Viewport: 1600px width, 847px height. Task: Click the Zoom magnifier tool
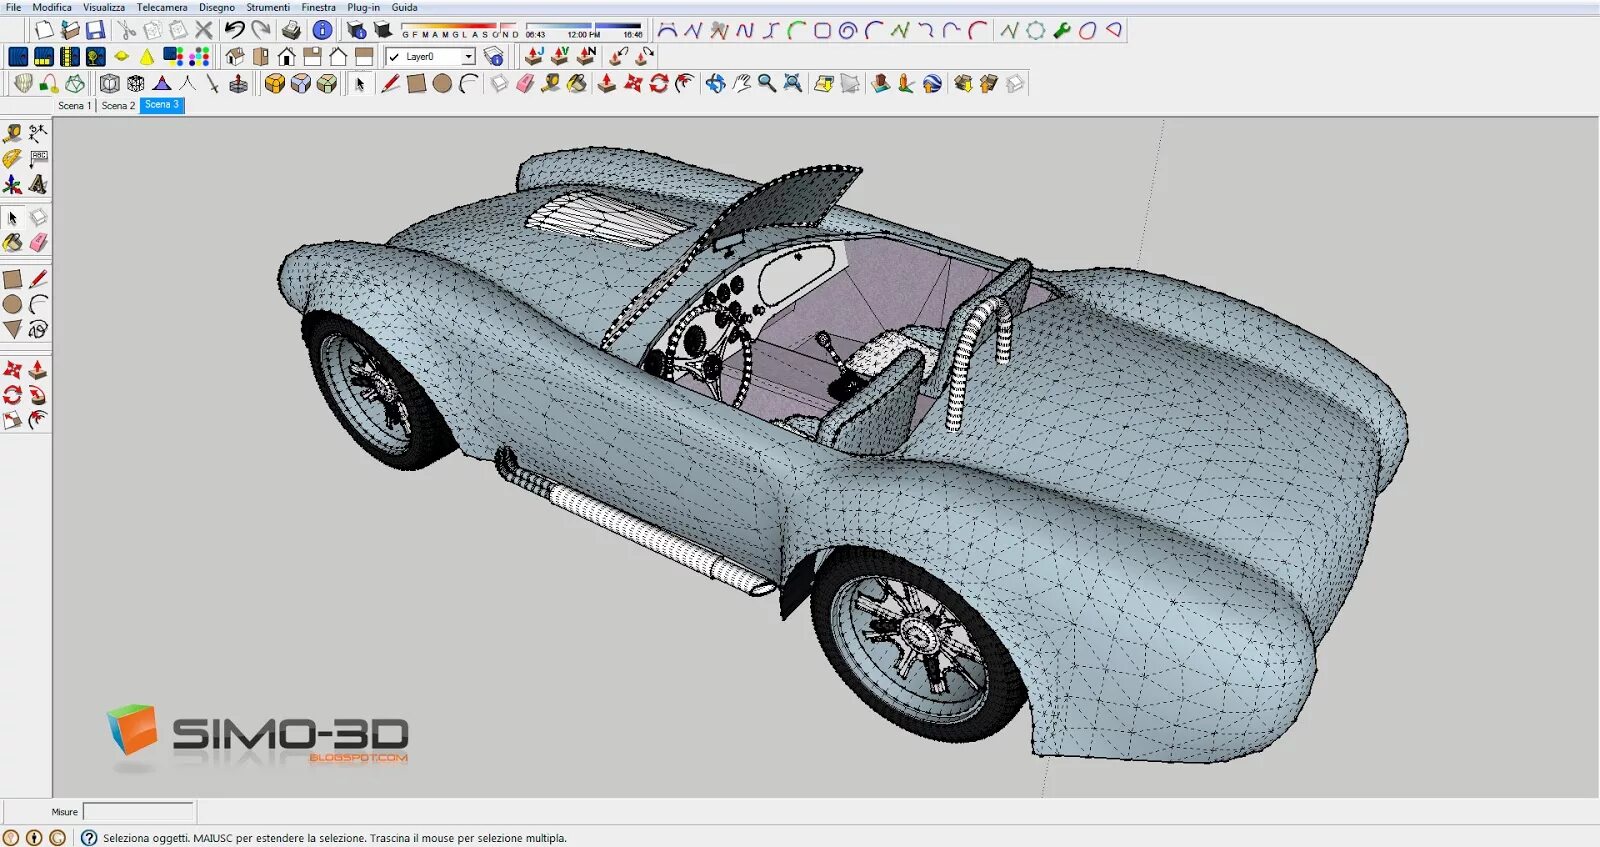click(767, 84)
